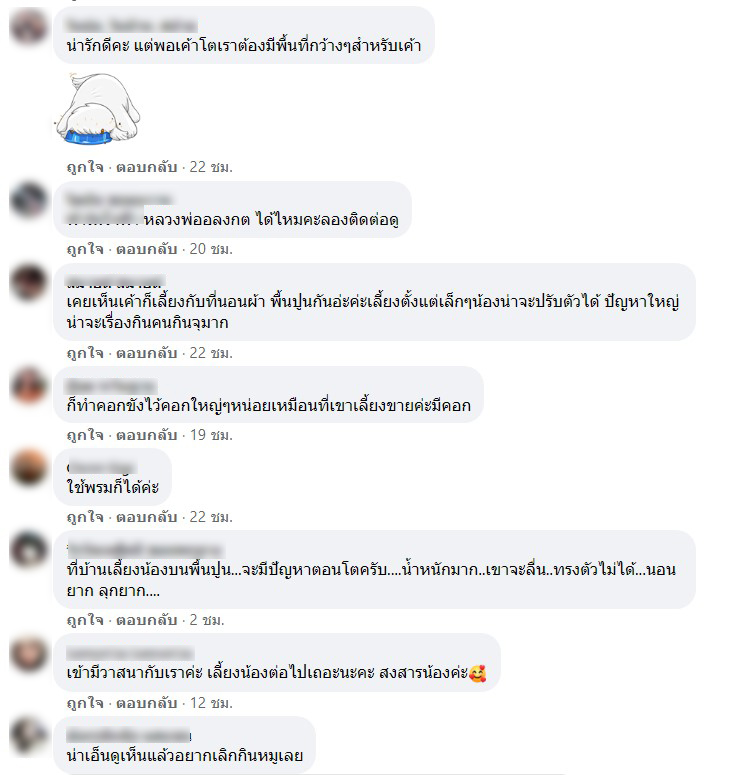Screen dimensions: 737x775
Task: Open avatar beside ใช้พรมก็ได้ค่ะ comment
Action: [28, 468]
